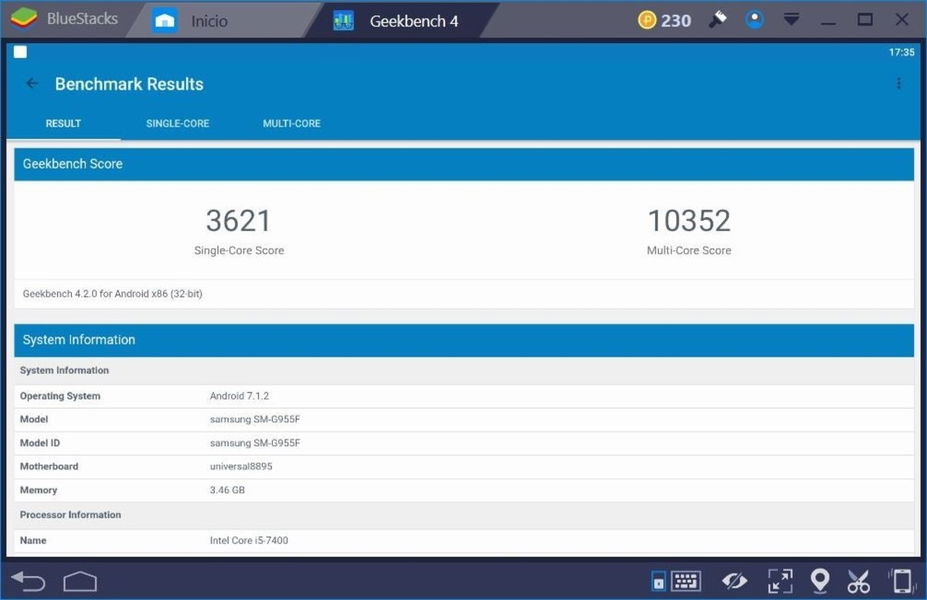Viewport: 927px width, 600px height.
Task: Maximize the BlueStacks window
Action: (x=865, y=20)
